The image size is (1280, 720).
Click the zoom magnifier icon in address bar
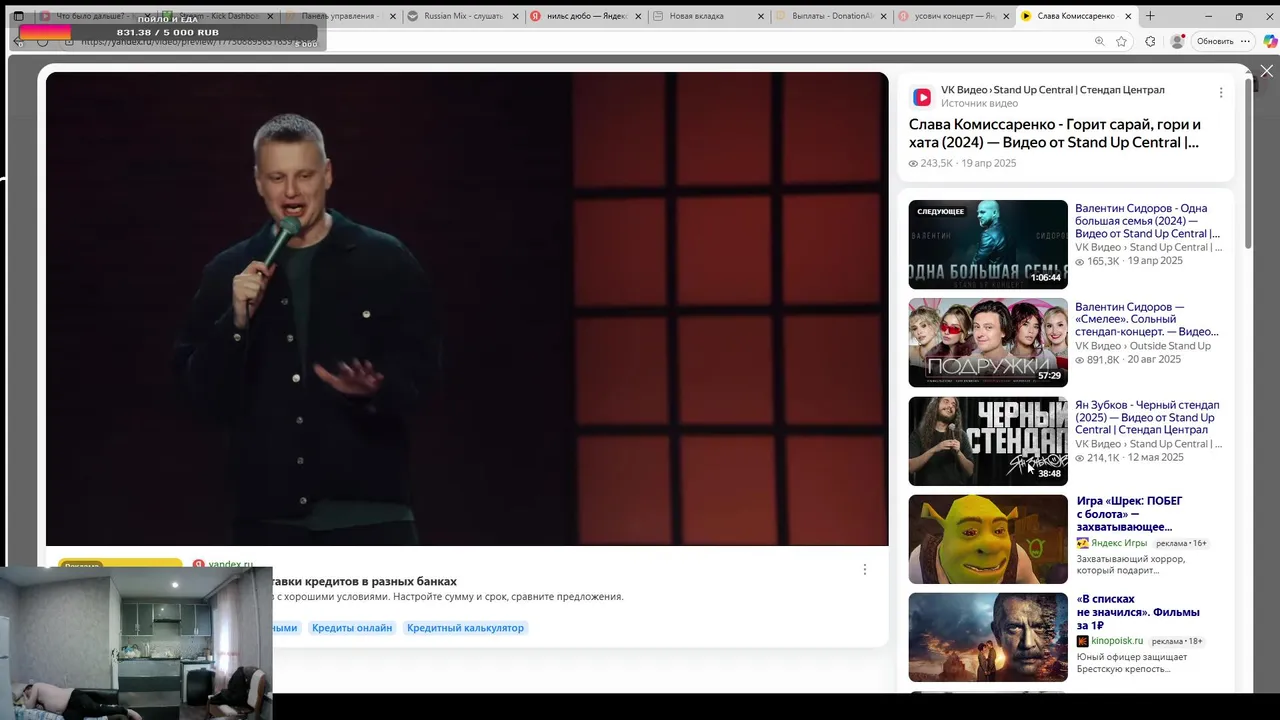pyautogui.click(x=1099, y=41)
